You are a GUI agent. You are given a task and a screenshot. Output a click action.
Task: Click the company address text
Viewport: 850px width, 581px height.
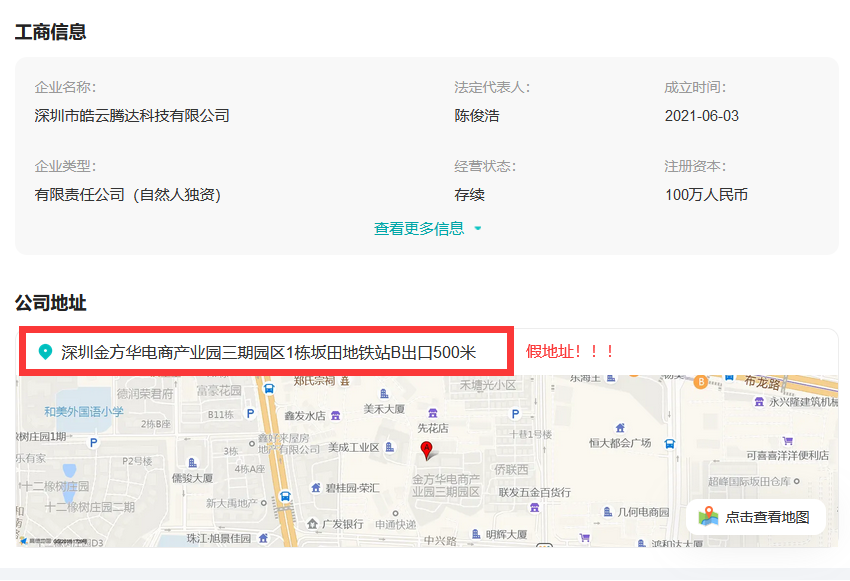click(x=268, y=352)
